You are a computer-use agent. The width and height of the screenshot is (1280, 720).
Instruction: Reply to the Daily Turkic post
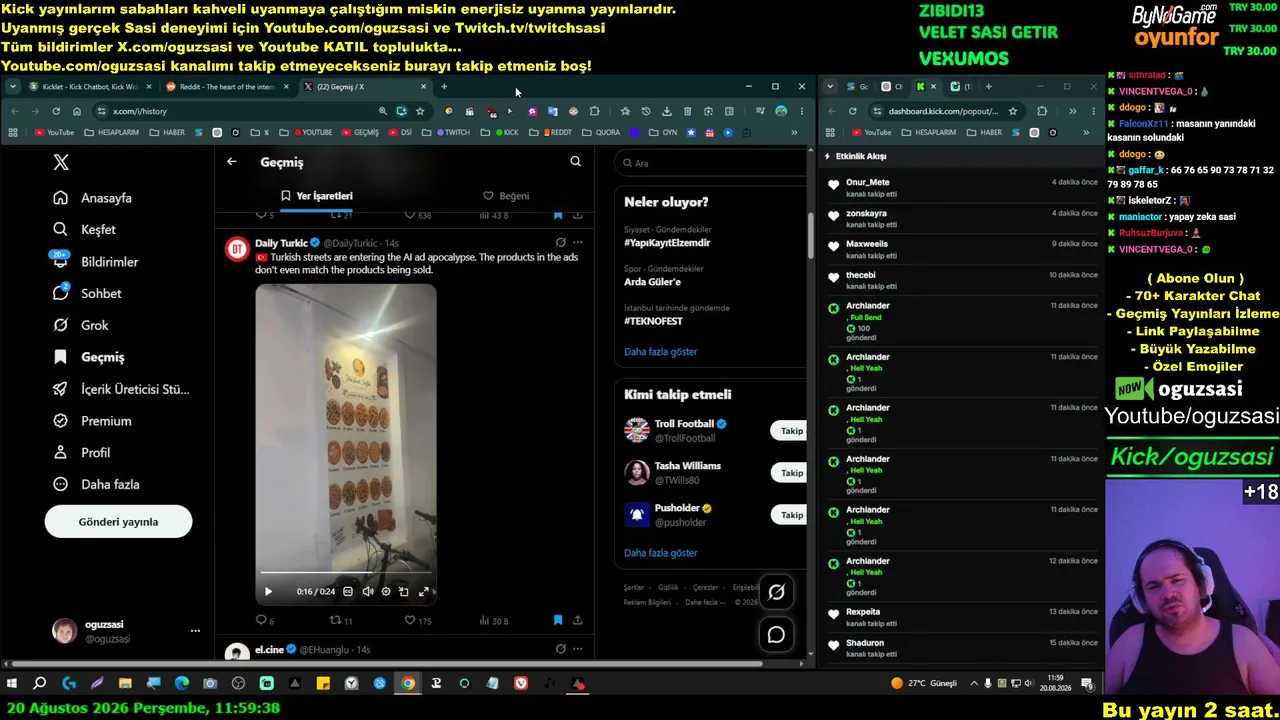[265, 621]
